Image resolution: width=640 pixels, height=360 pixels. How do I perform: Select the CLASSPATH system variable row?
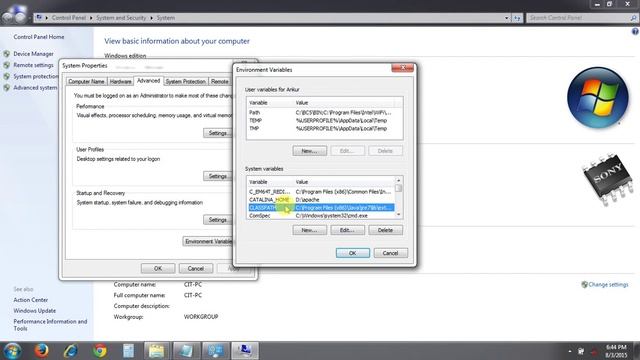[321, 208]
